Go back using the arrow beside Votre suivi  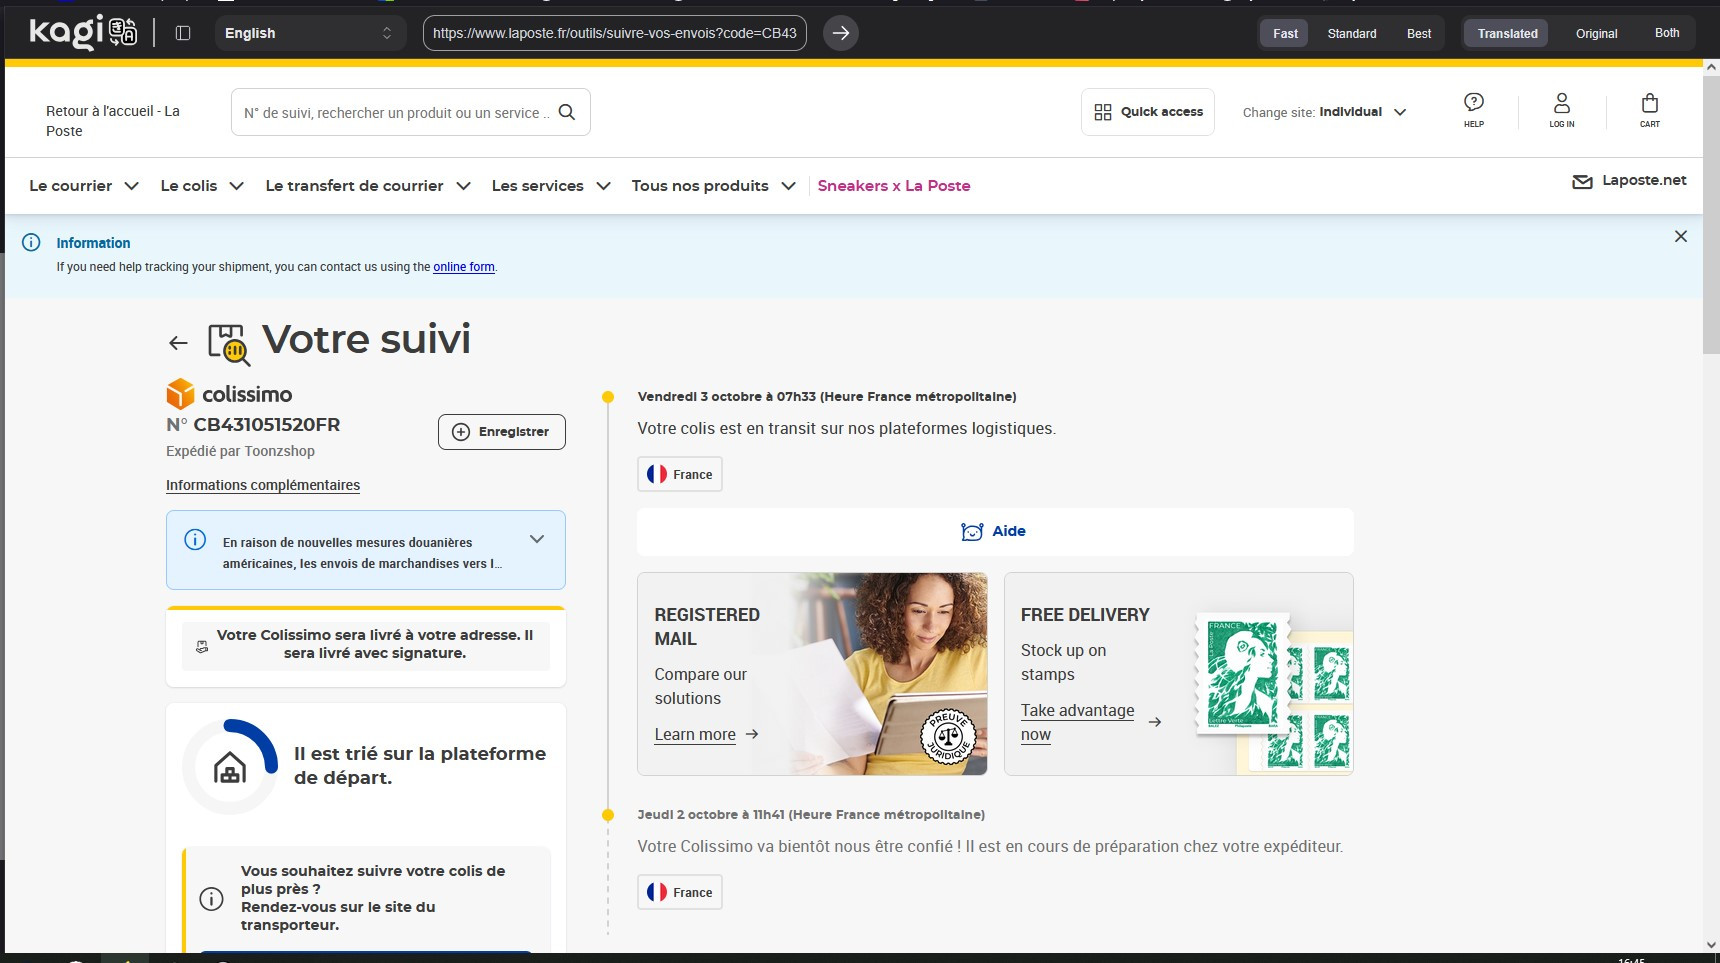(x=178, y=343)
